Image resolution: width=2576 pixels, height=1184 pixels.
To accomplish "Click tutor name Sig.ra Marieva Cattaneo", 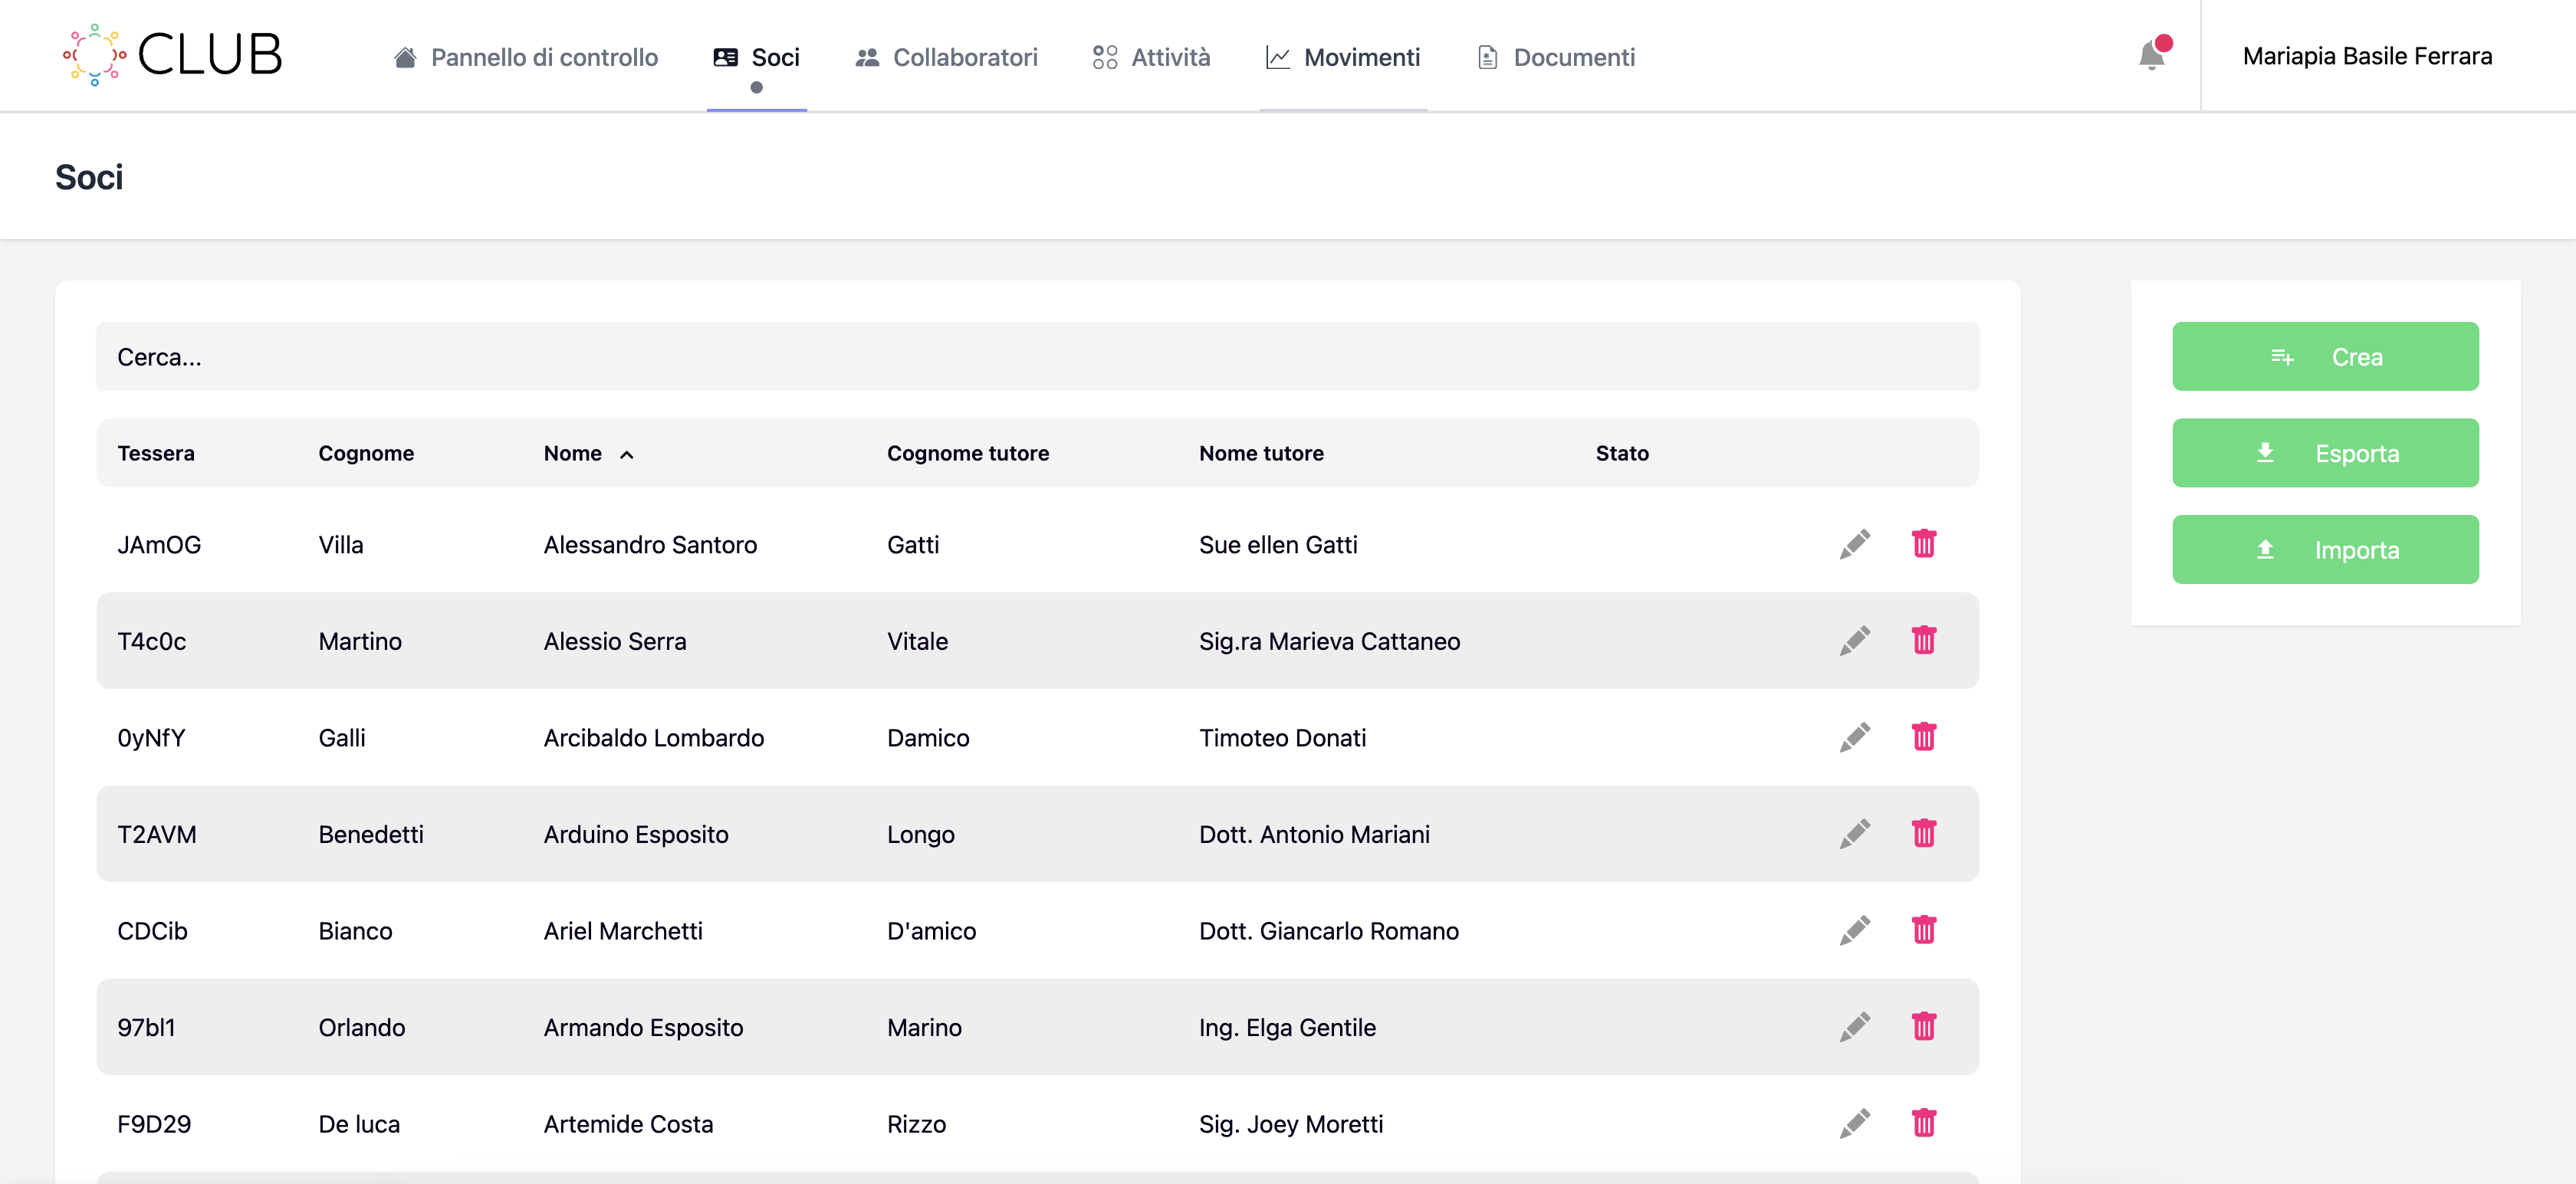I will tap(1329, 641).
